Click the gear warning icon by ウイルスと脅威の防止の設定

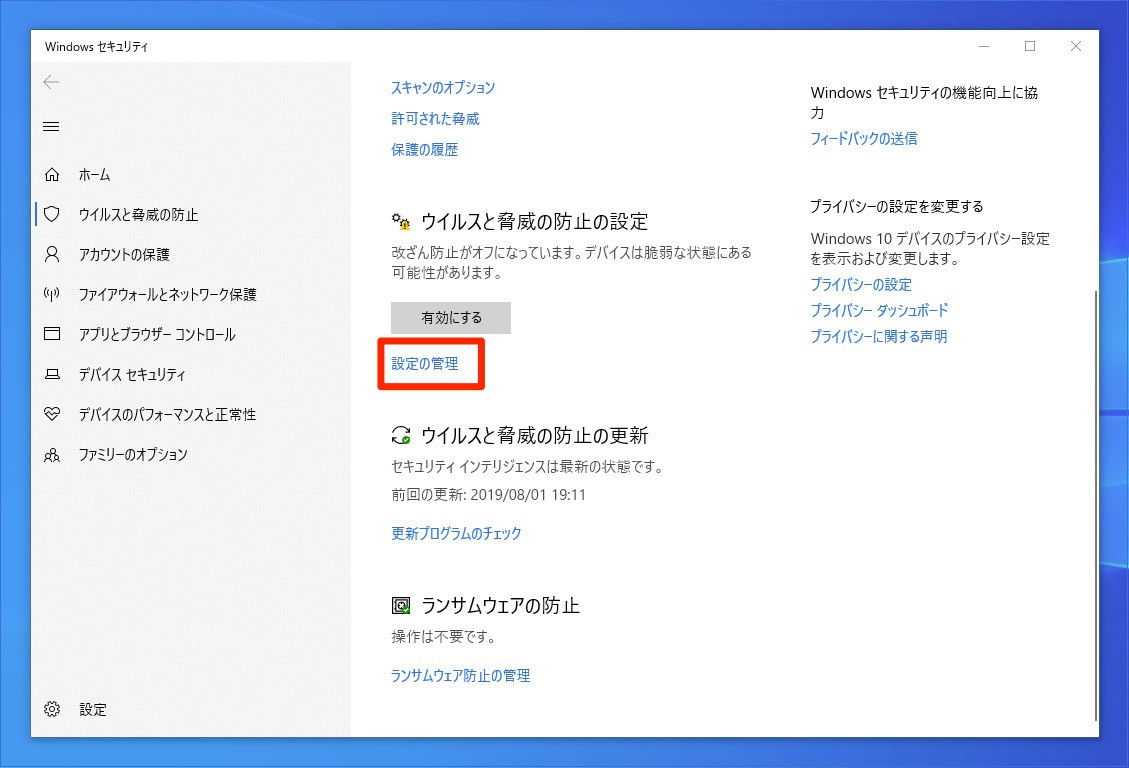(x=401, y=221)
